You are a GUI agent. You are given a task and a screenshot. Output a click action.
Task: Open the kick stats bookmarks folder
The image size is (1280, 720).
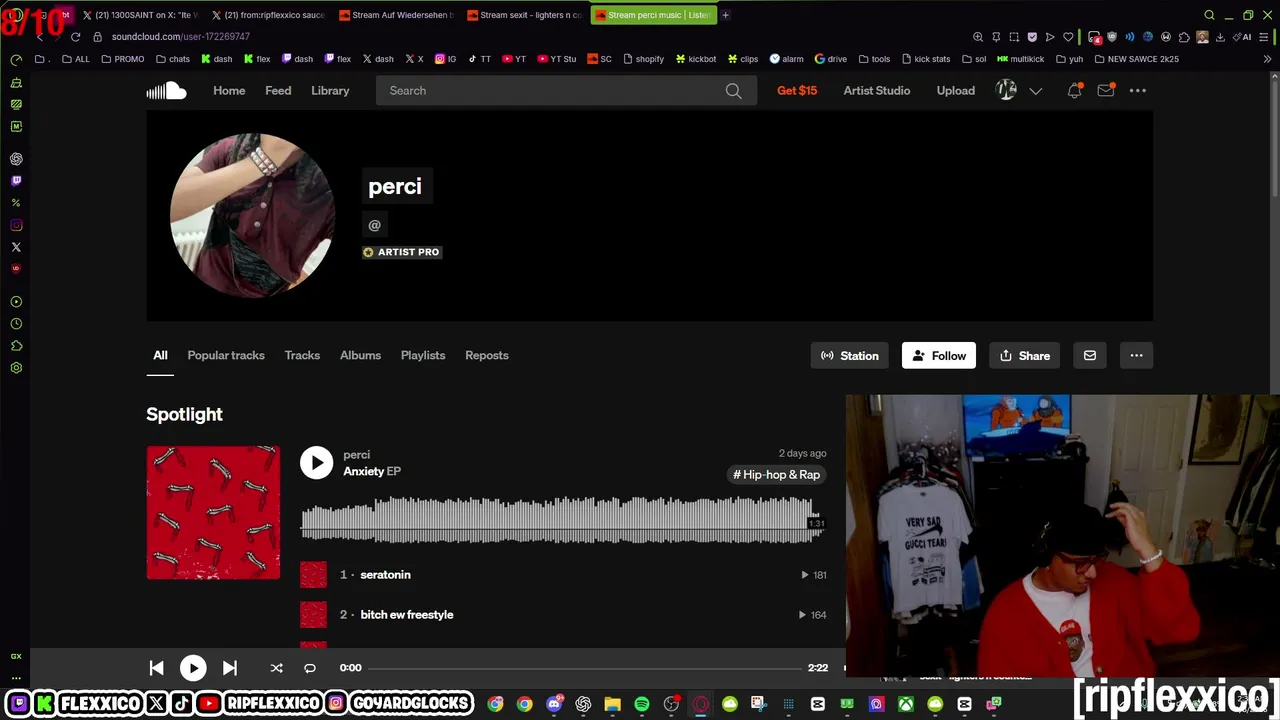point(925,59)
